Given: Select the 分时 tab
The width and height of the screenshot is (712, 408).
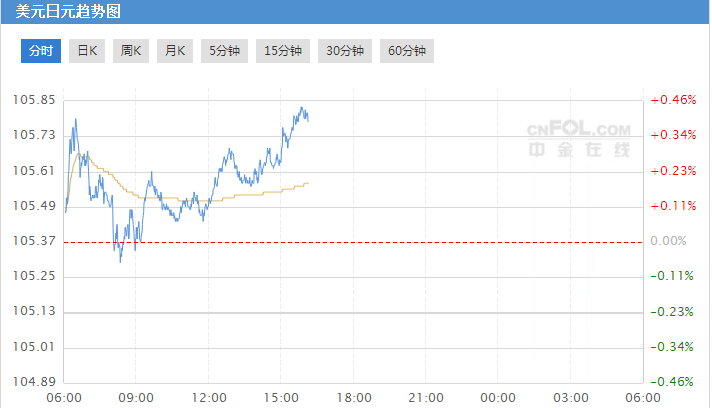Looking at the screenshot, I should [x=41, y=51].
